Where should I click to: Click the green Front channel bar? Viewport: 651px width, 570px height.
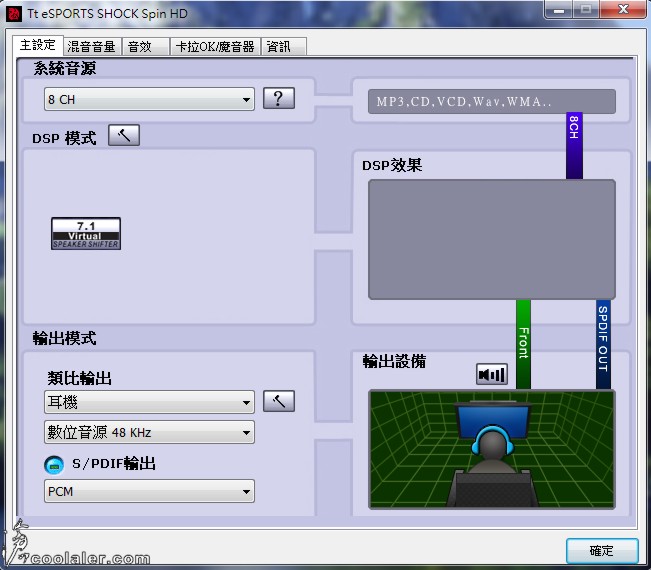click(x=524, y=344)
